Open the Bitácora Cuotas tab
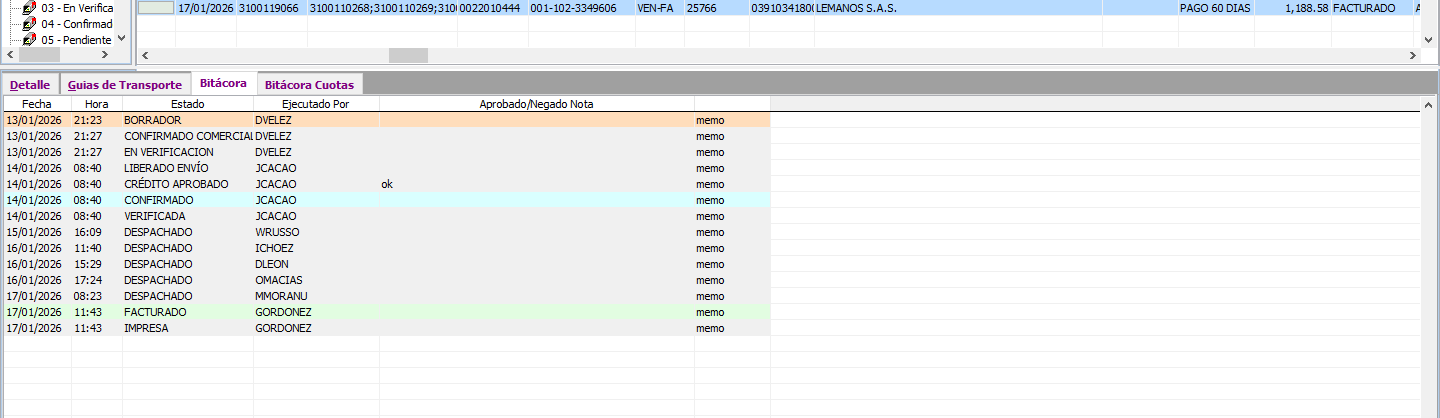Screen dimensions: 1440x418 tap(309, 85)
